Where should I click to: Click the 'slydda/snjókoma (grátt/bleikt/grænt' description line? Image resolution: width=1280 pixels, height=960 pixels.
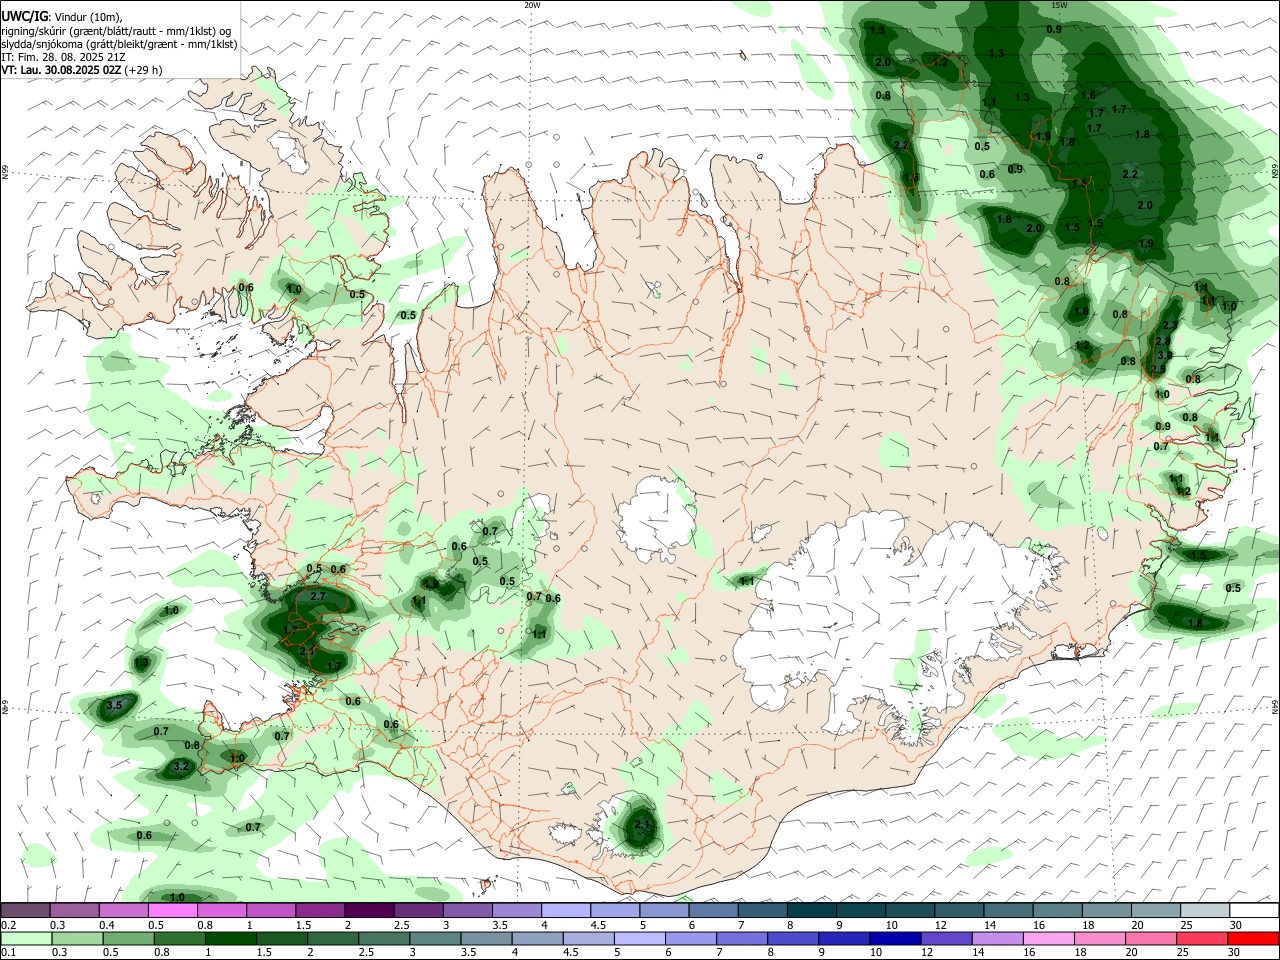pos(119,44)
